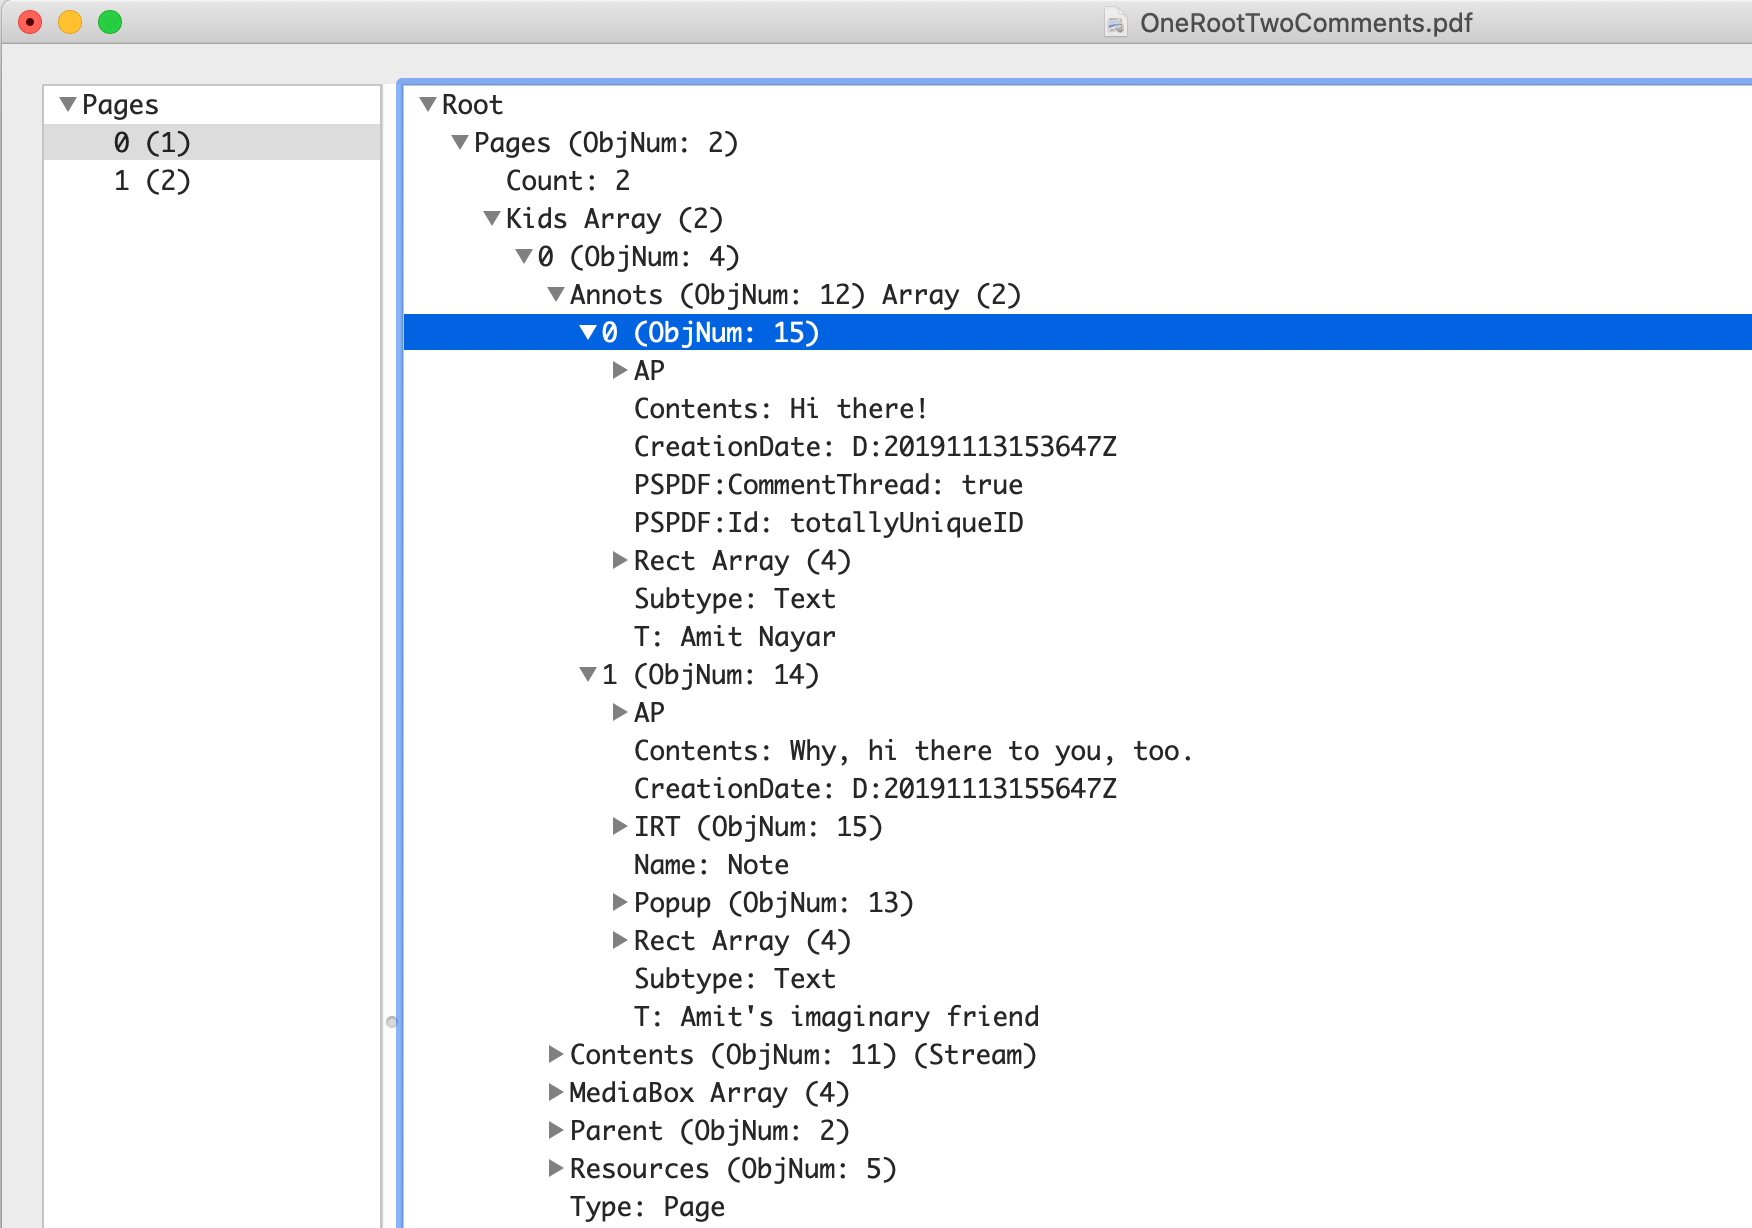Collapse the Root node

pos(427,104)
